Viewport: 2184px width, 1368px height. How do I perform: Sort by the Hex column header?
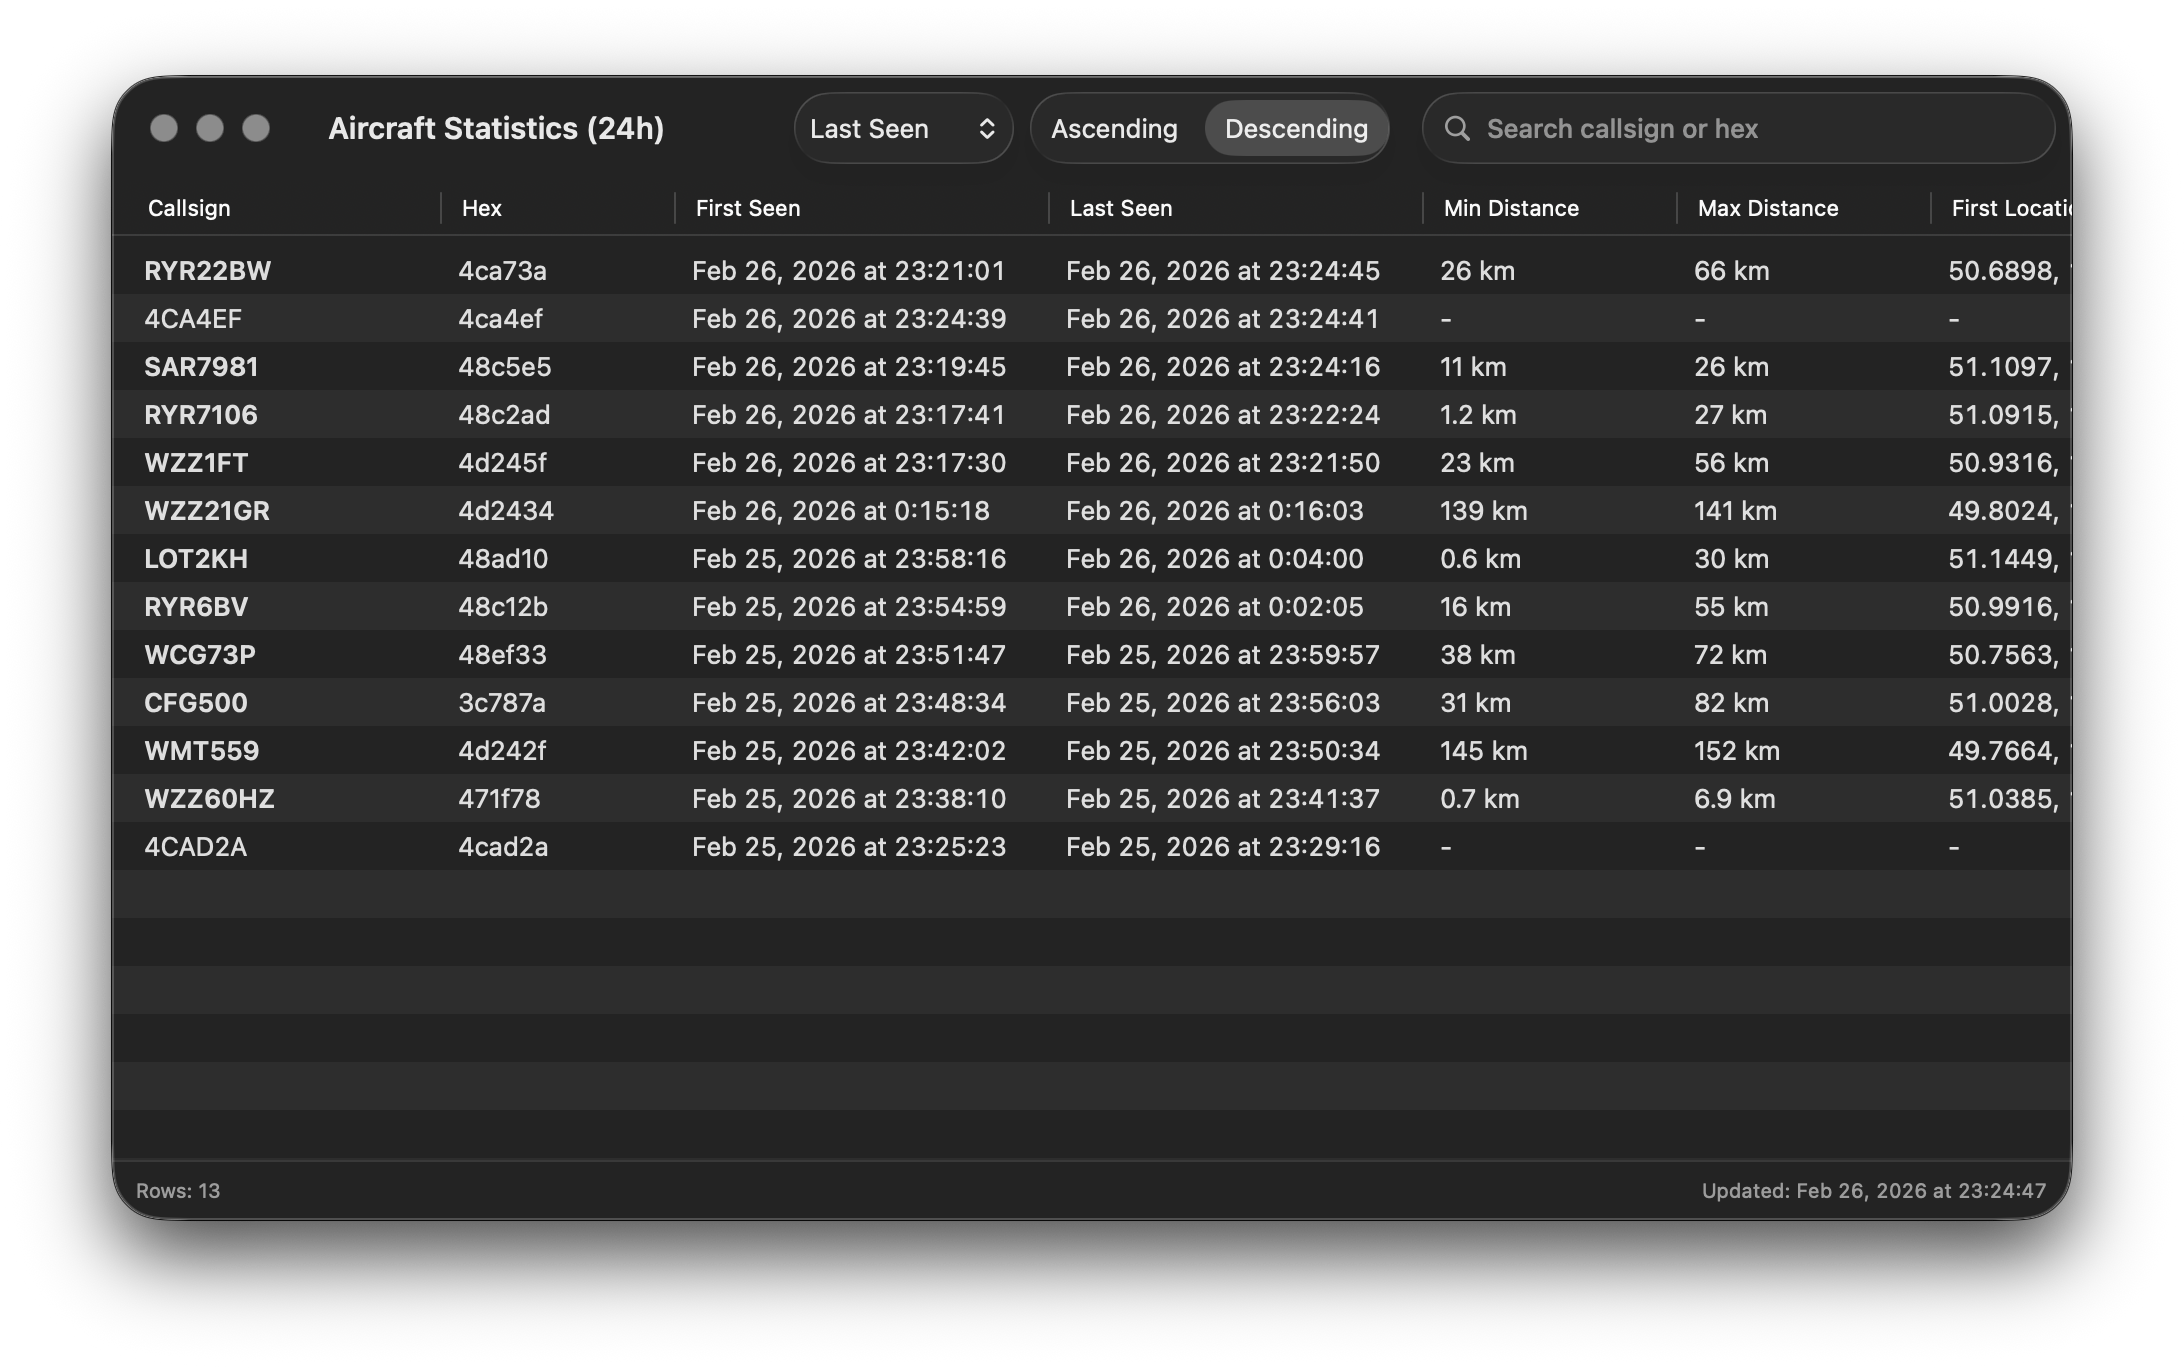pos(481,208)
